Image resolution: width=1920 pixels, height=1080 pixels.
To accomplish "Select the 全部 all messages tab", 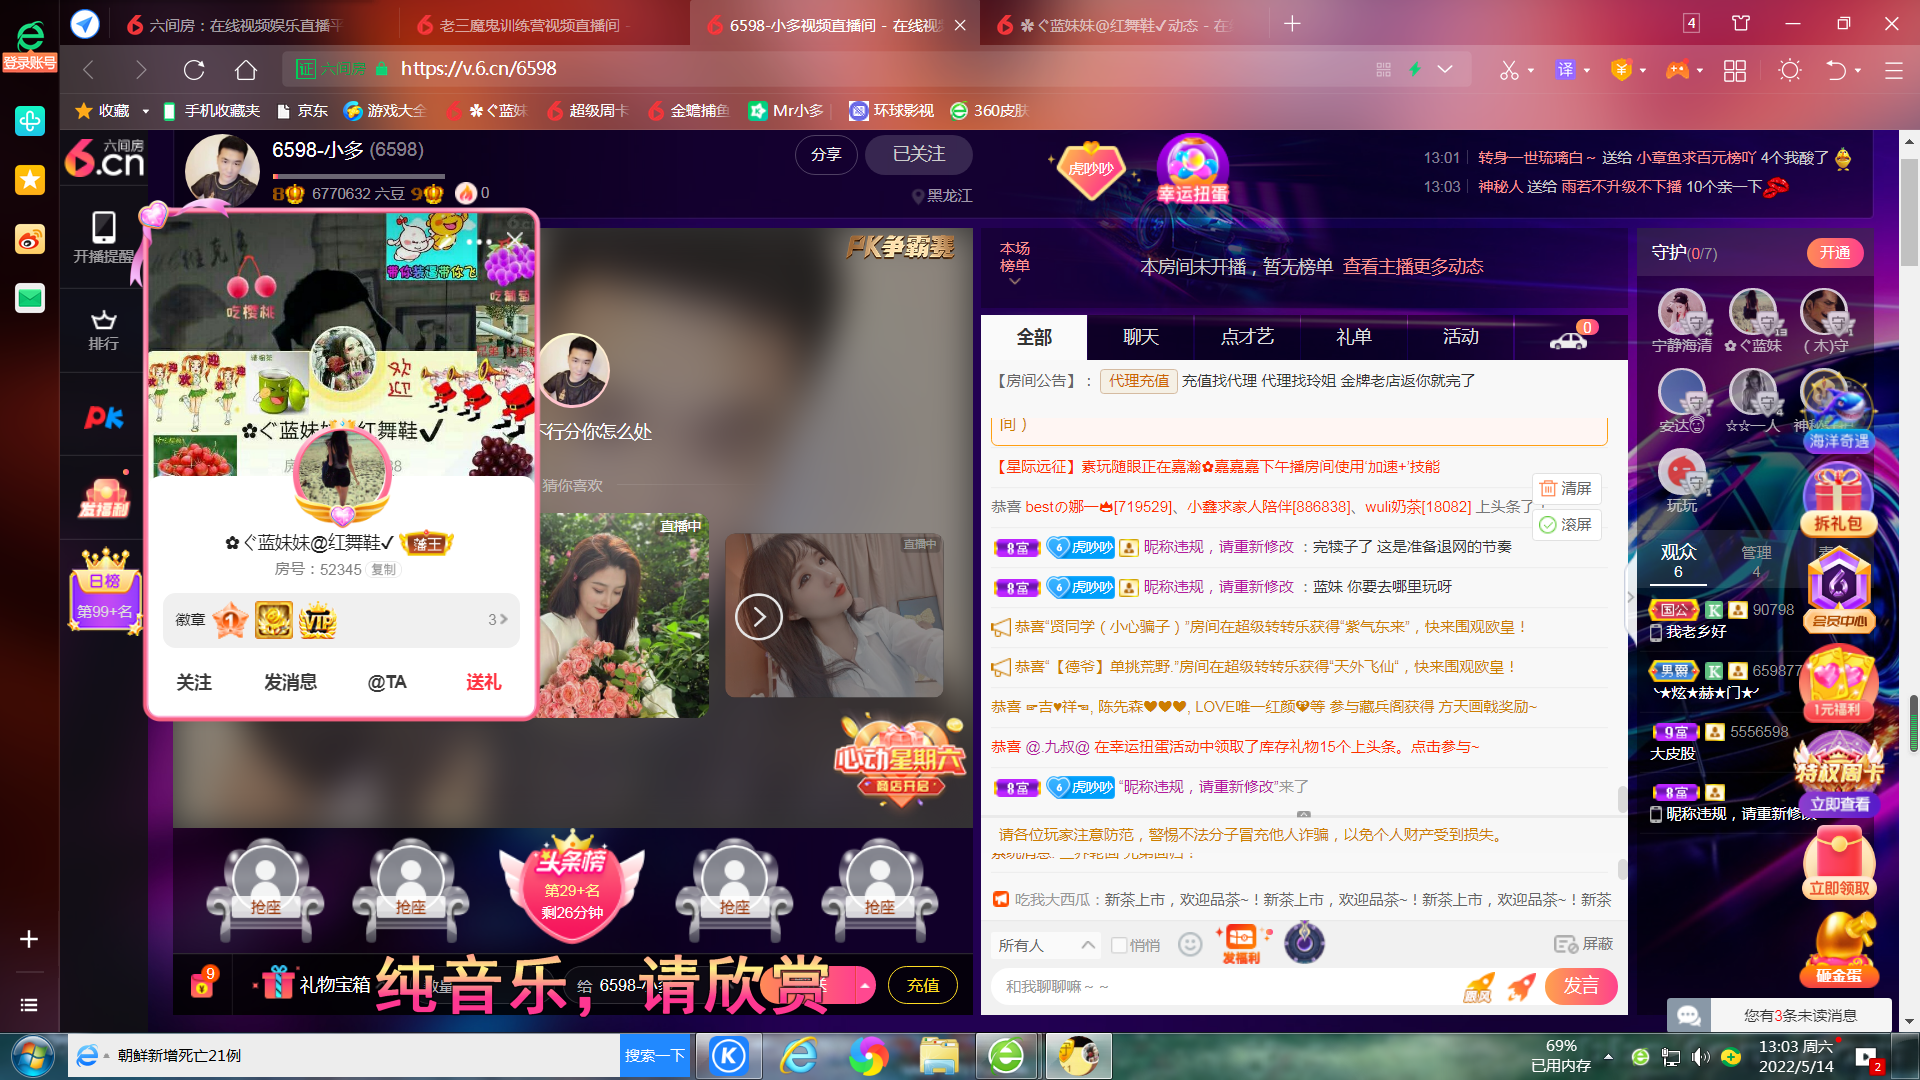I will coord(1034,337).
